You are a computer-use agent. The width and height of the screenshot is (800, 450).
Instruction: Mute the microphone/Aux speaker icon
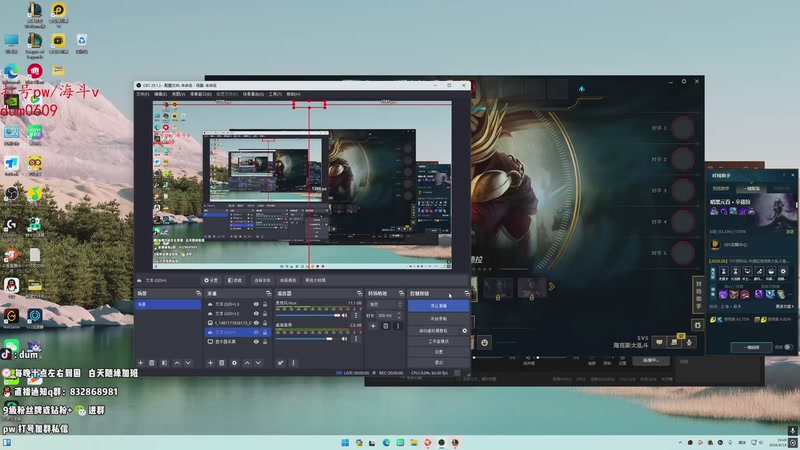pyautogui.click(x=344, y=315)
